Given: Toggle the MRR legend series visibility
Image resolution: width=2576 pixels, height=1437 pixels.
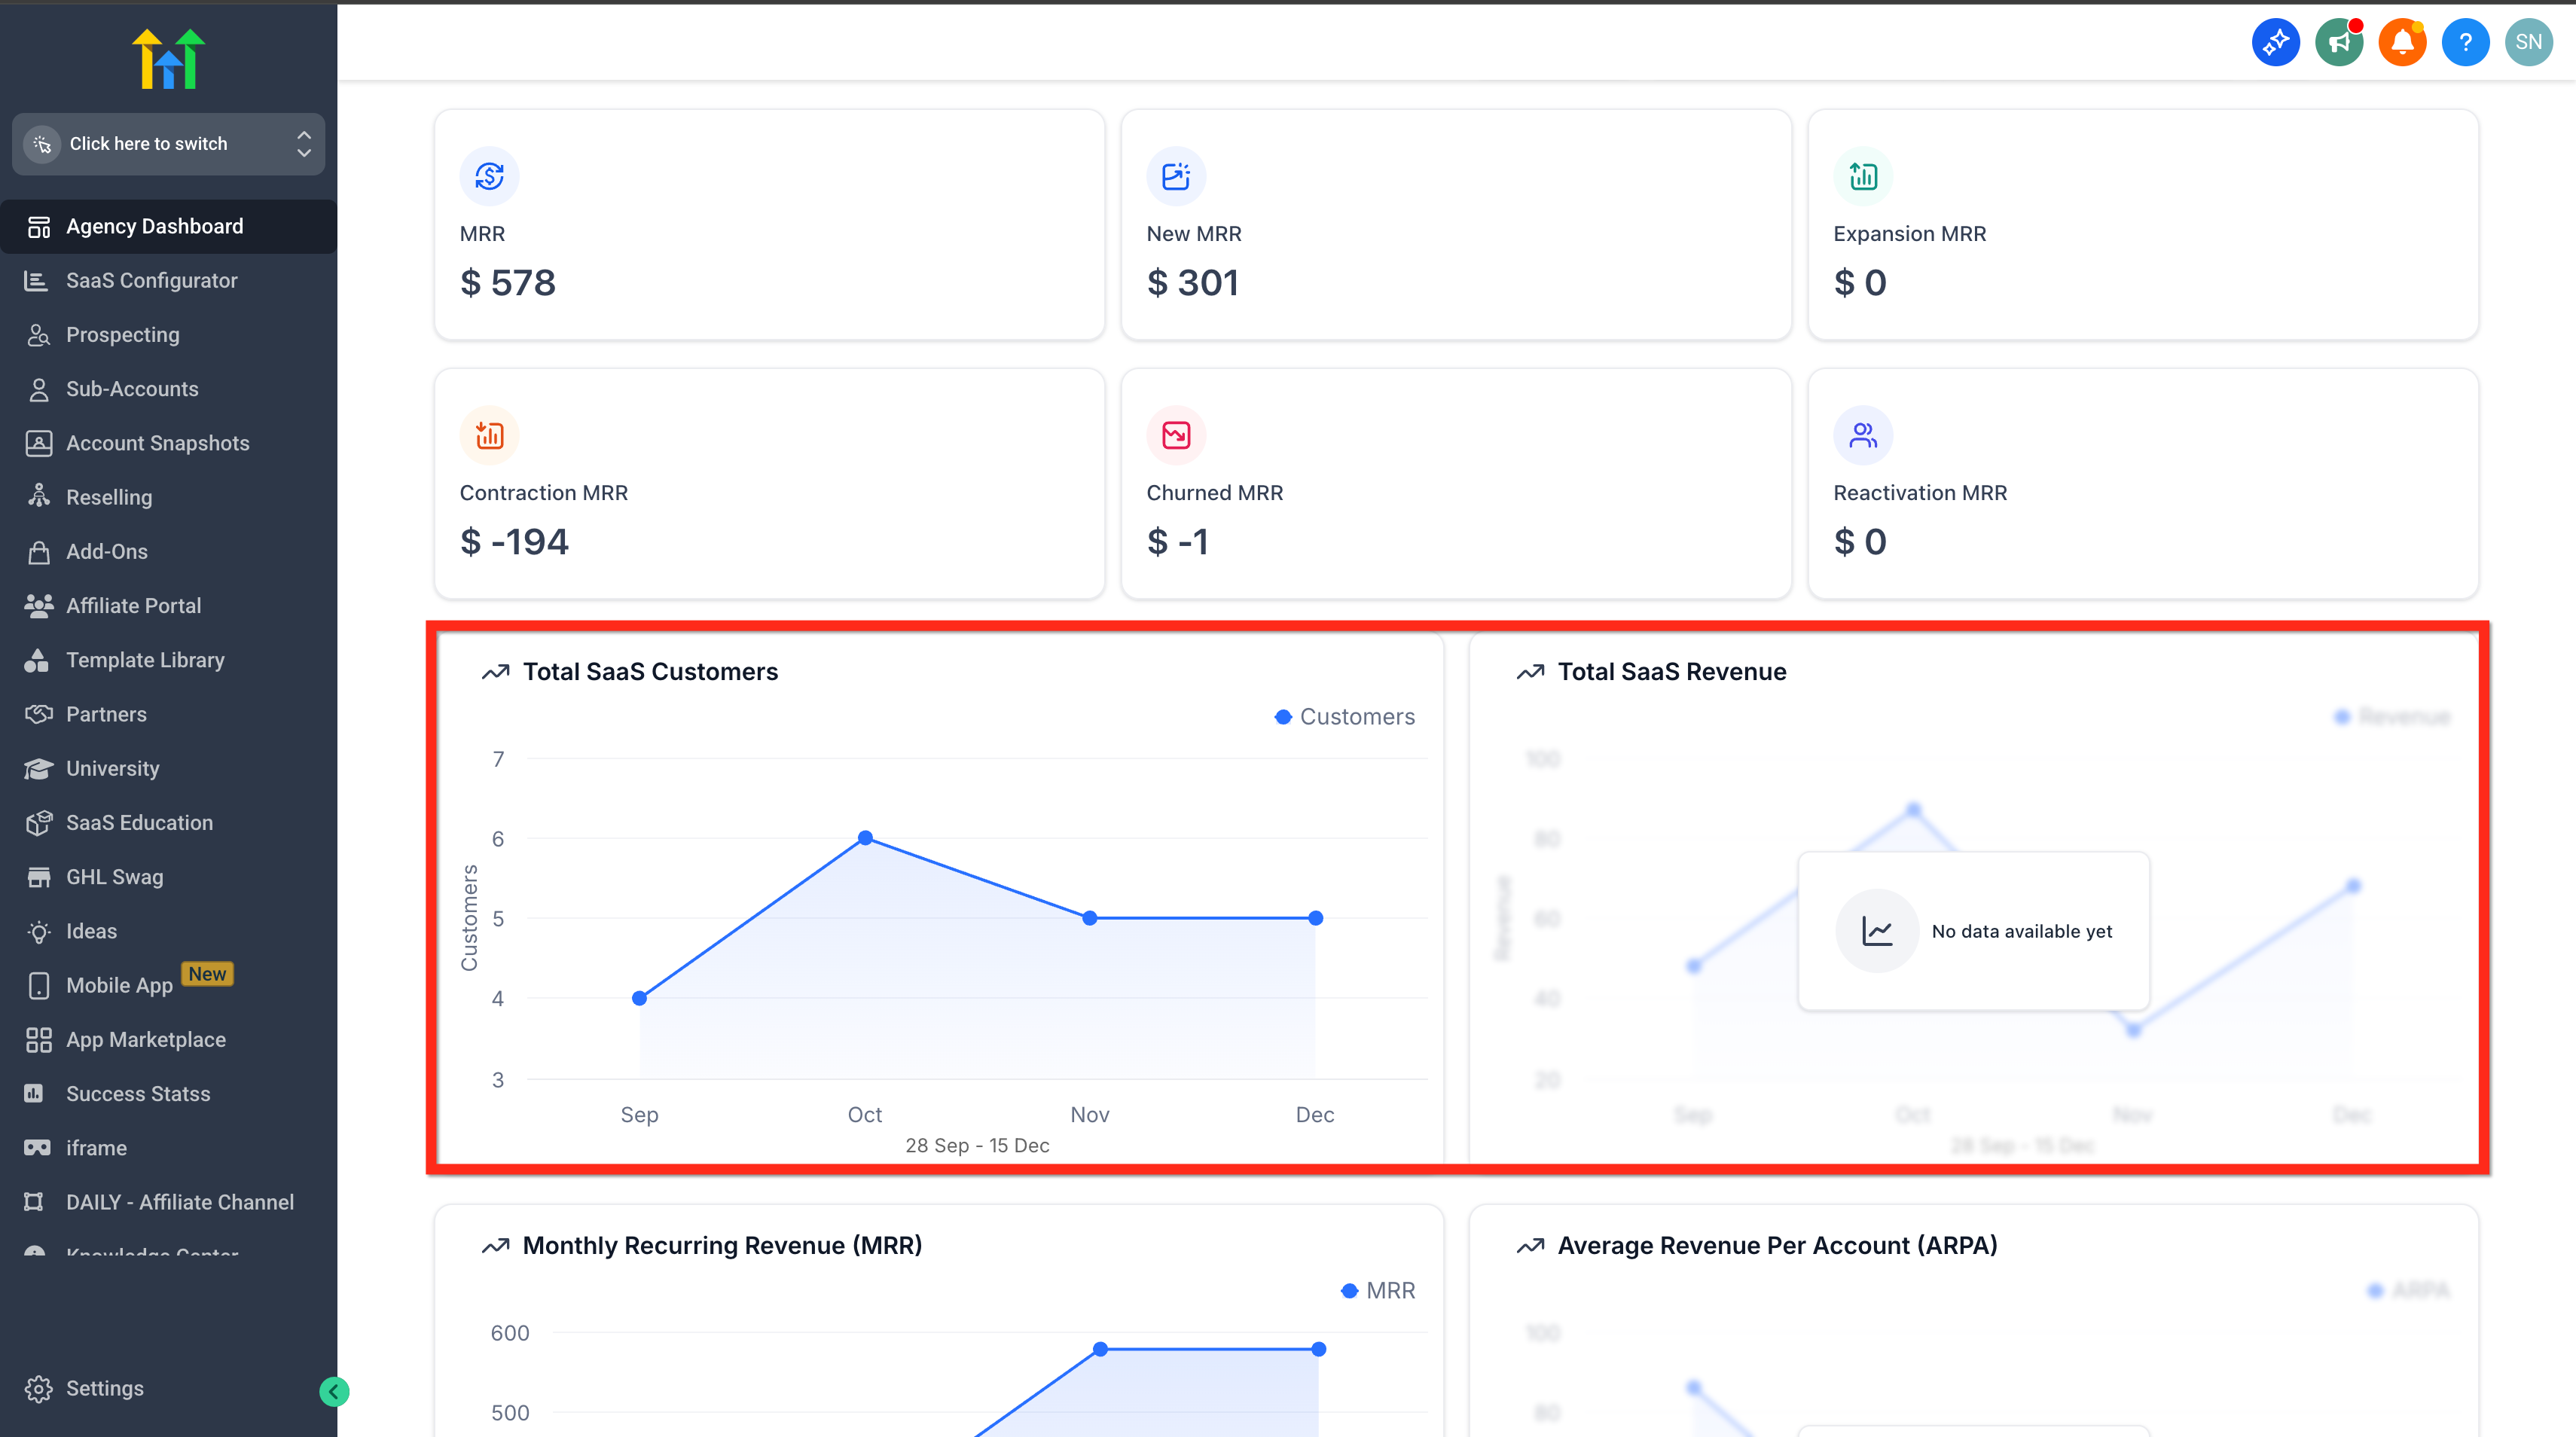Looking at the screenshot, I should pyautogui.click(x=1378, y=1290).
